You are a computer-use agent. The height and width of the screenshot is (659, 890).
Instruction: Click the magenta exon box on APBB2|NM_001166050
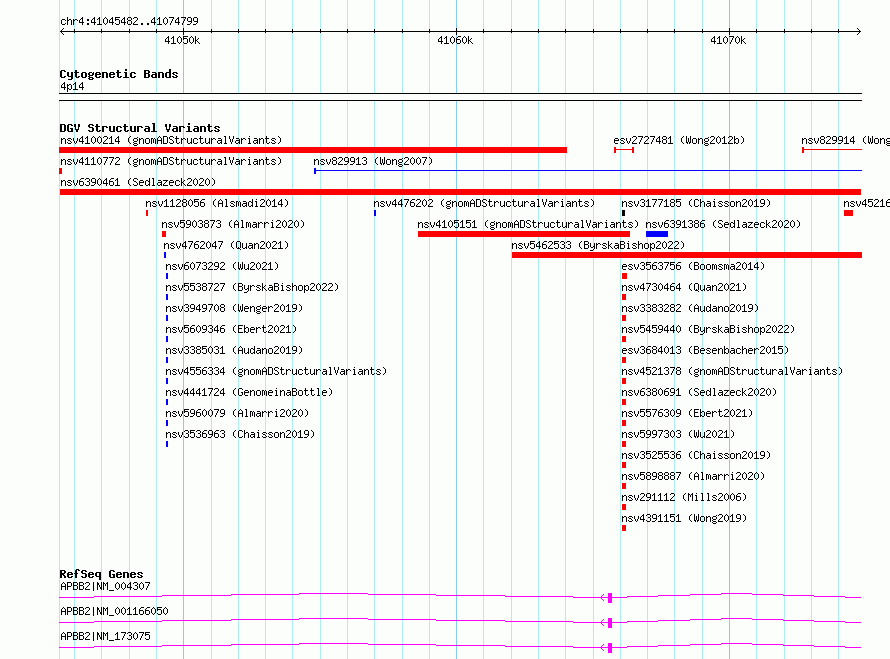click(x=610, y=623)
